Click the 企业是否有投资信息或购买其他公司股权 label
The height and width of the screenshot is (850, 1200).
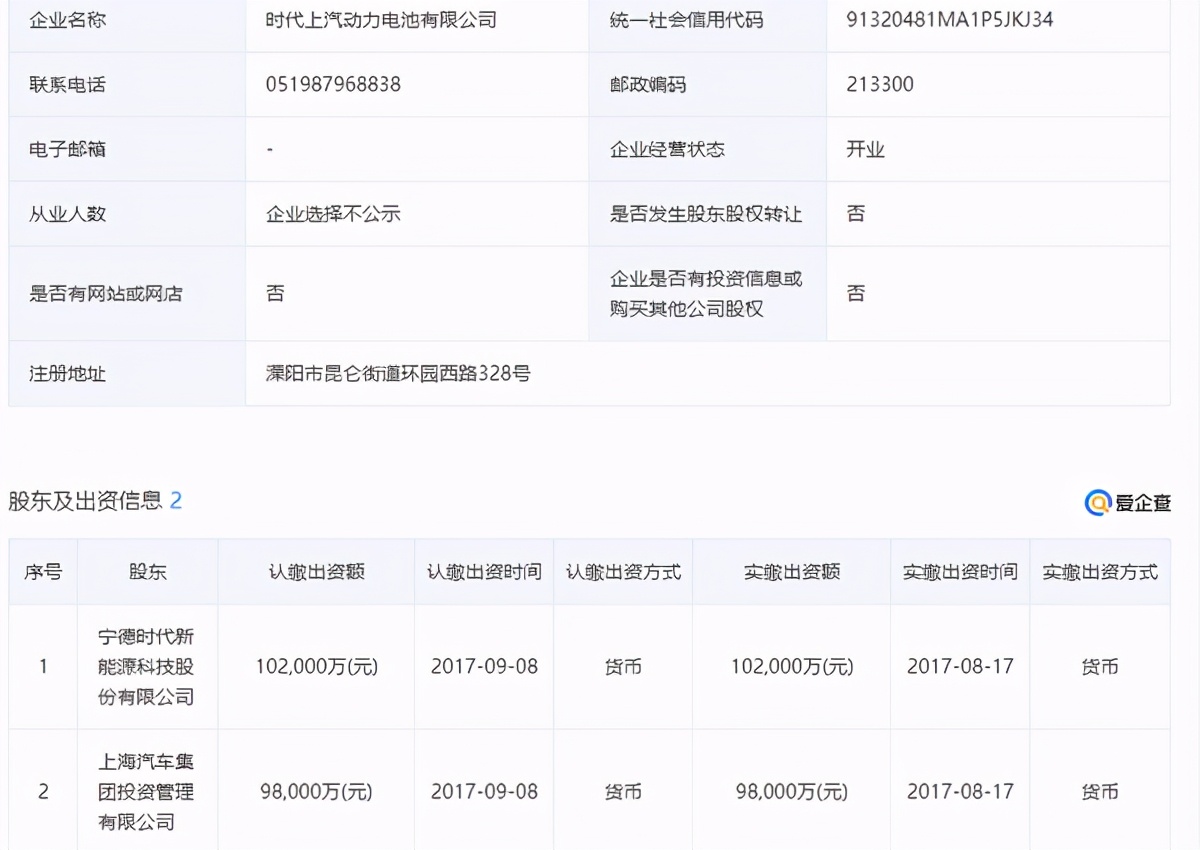point(706,294)
